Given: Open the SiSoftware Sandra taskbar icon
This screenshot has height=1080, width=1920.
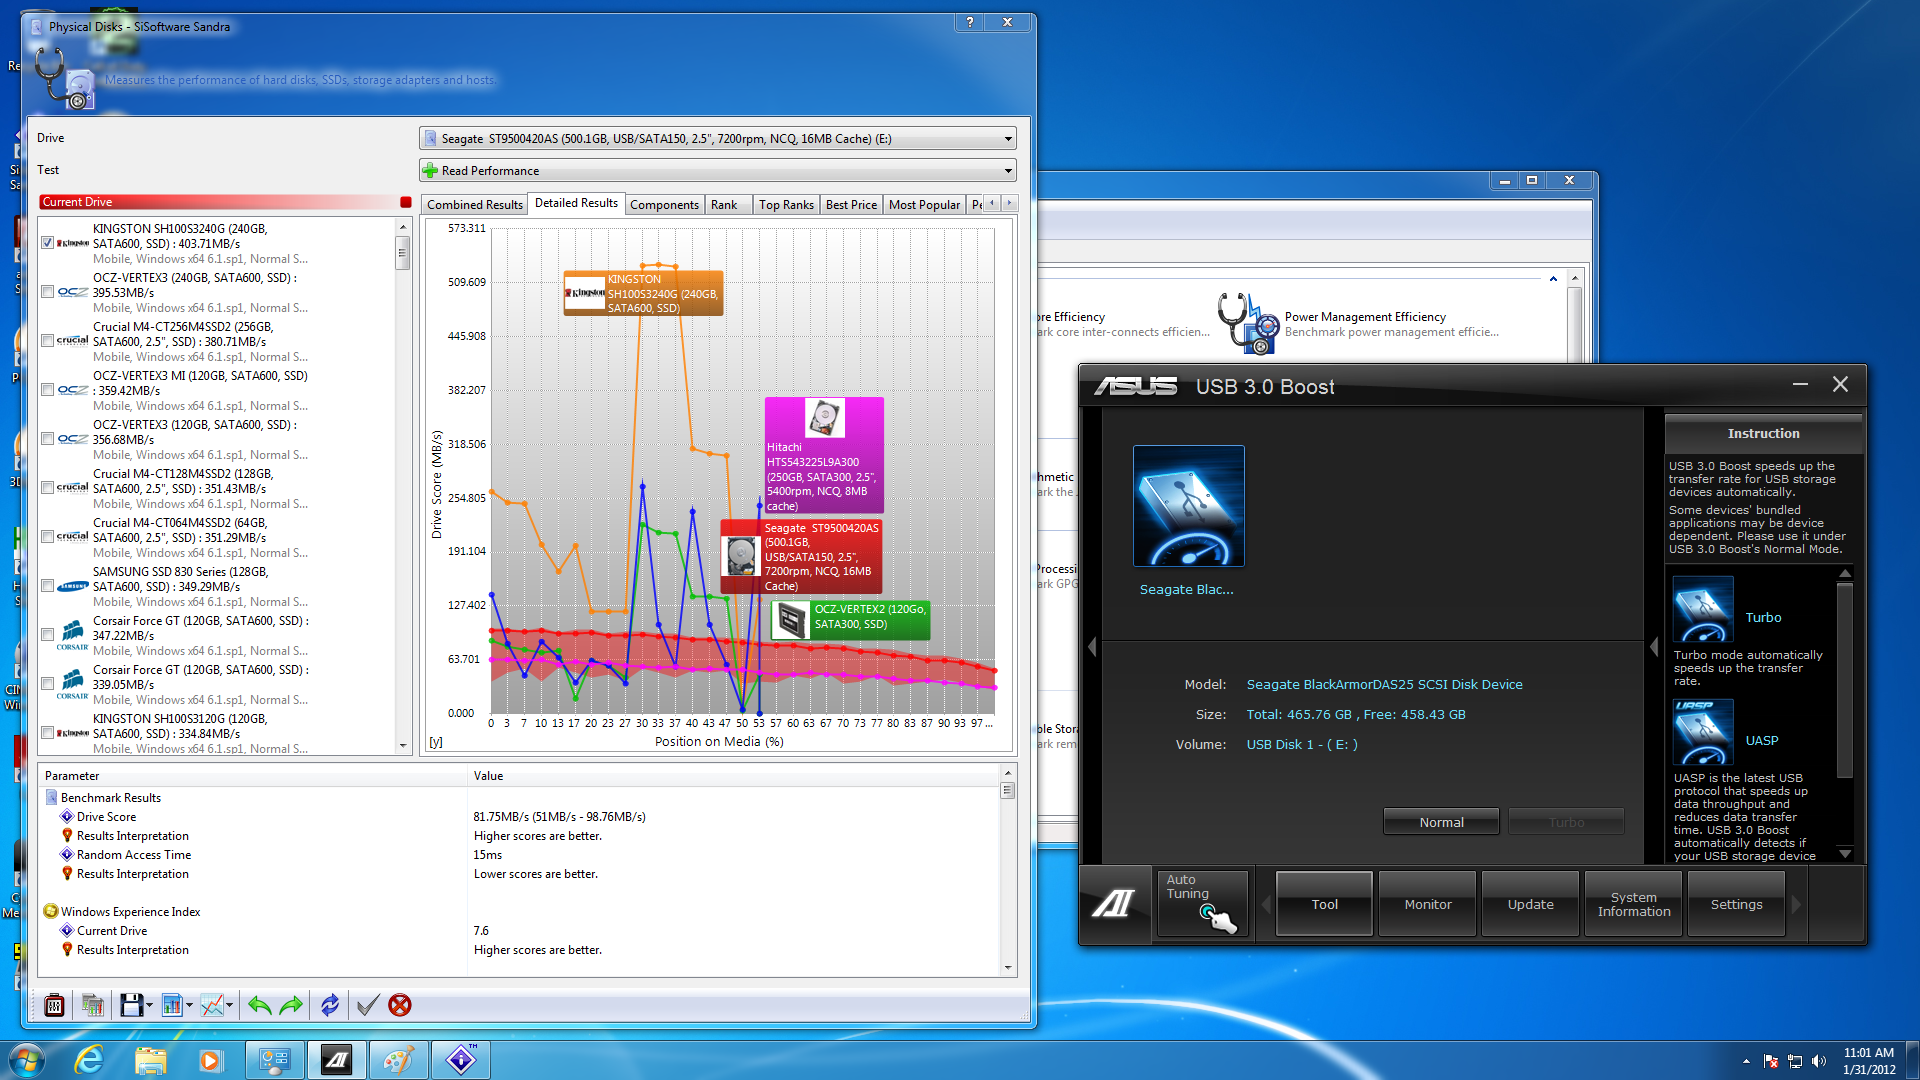Looking at the screenshot, I should 460,1060.
